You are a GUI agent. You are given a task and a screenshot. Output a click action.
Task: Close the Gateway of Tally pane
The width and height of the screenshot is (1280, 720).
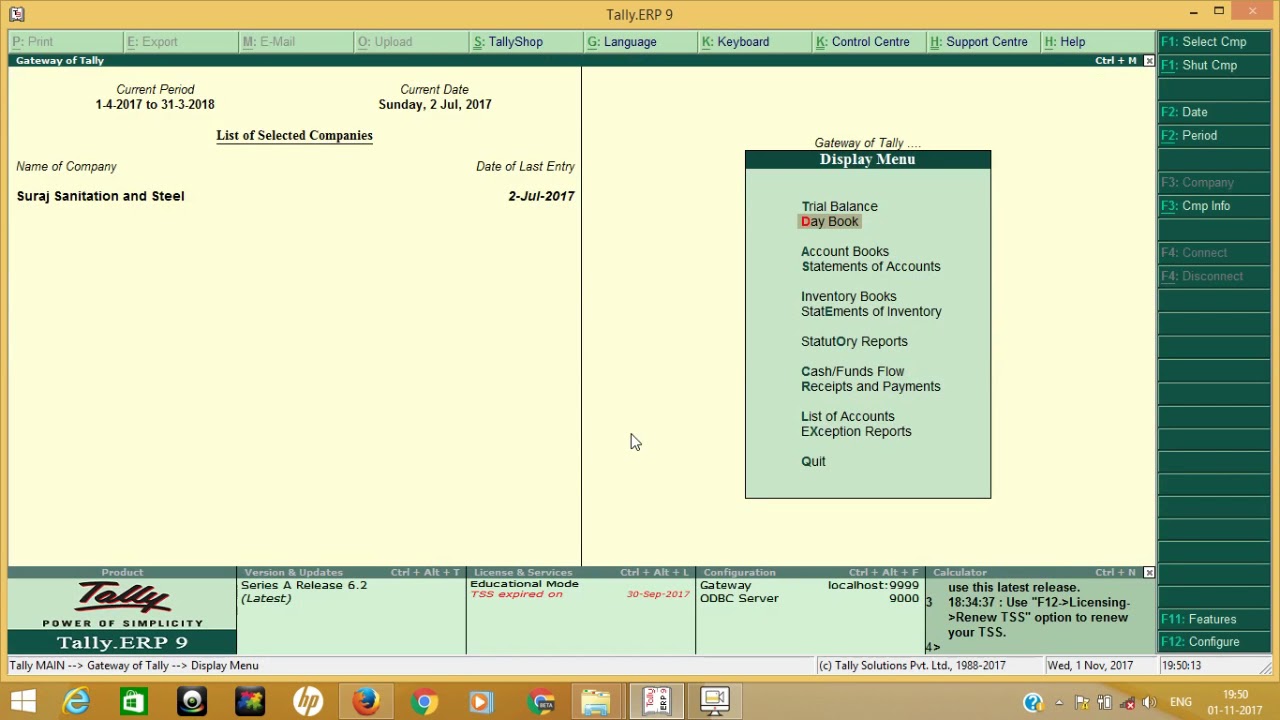pyautogui.click(x=1148, y=61)
